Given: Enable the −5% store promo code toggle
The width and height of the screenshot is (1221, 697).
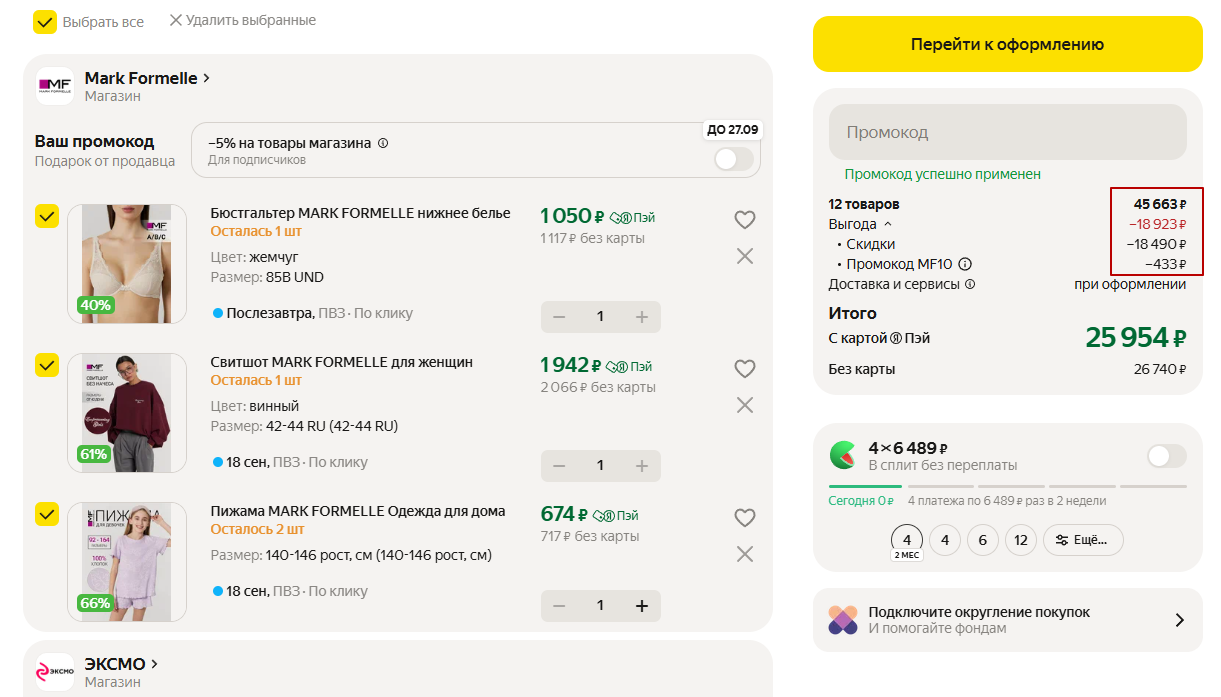Looking at the screenshot, I should click(733, 159).
